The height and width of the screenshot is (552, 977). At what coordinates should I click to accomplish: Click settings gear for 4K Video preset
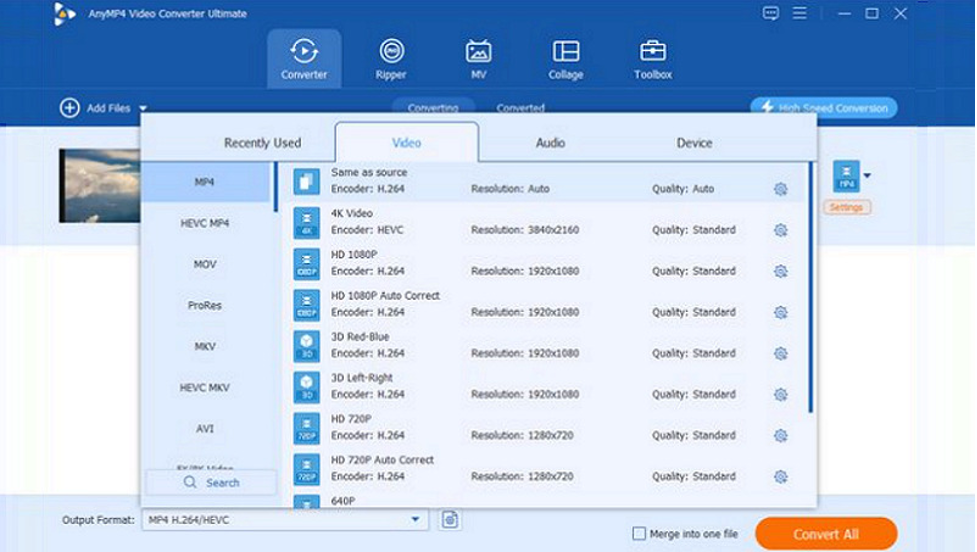click(780, 230)
